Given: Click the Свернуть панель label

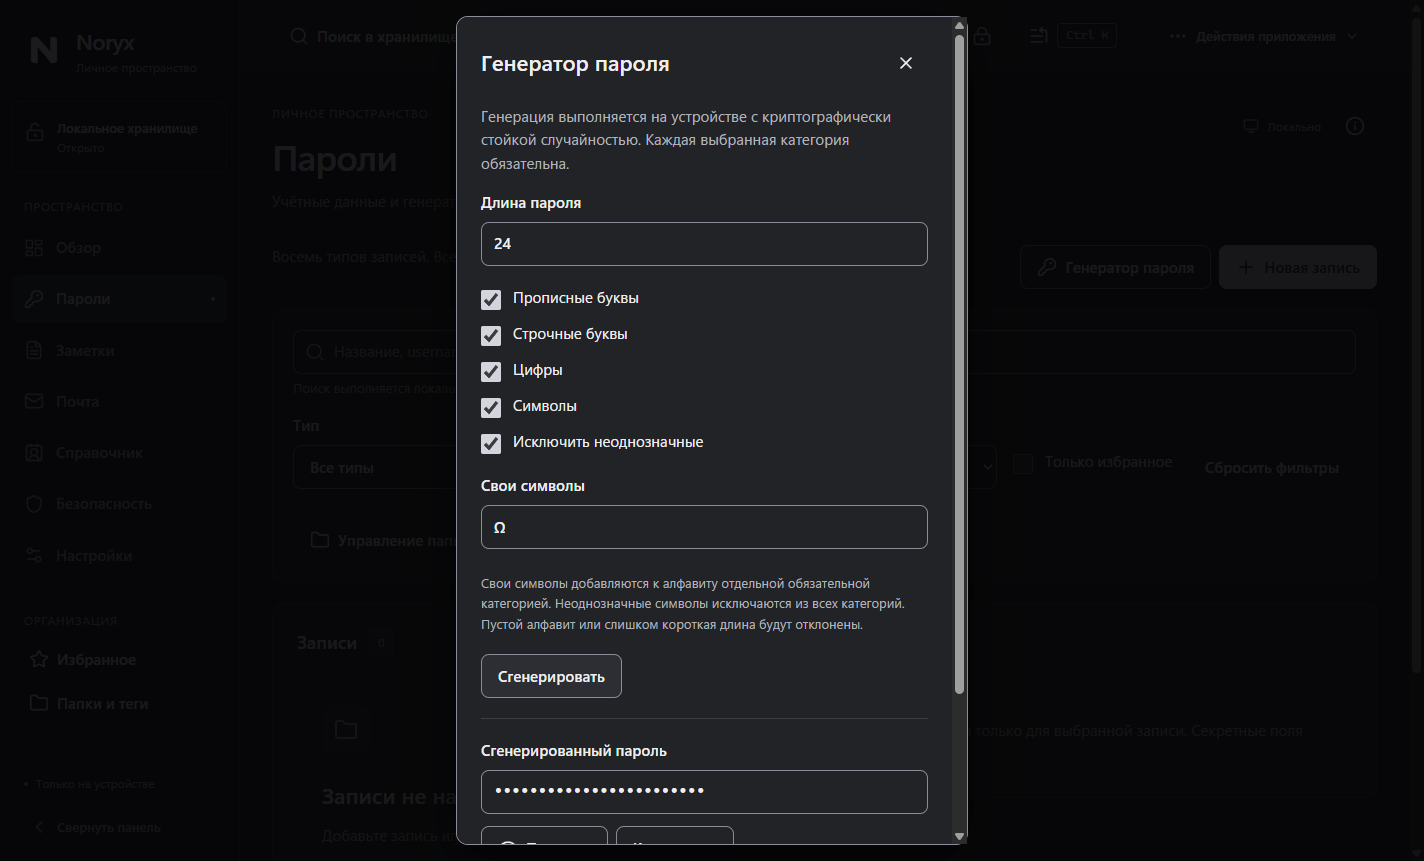Looking at the screenshot, I should (x=108, y=827).
